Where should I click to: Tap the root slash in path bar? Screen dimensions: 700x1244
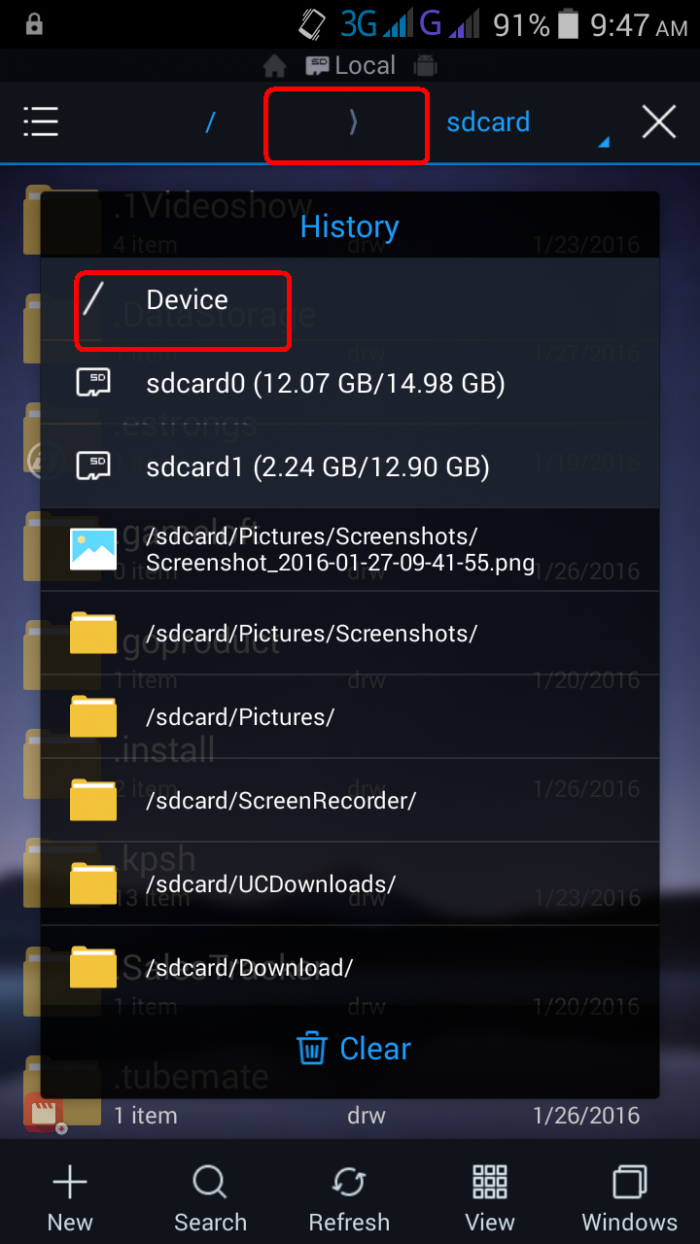tap(210, 123)
